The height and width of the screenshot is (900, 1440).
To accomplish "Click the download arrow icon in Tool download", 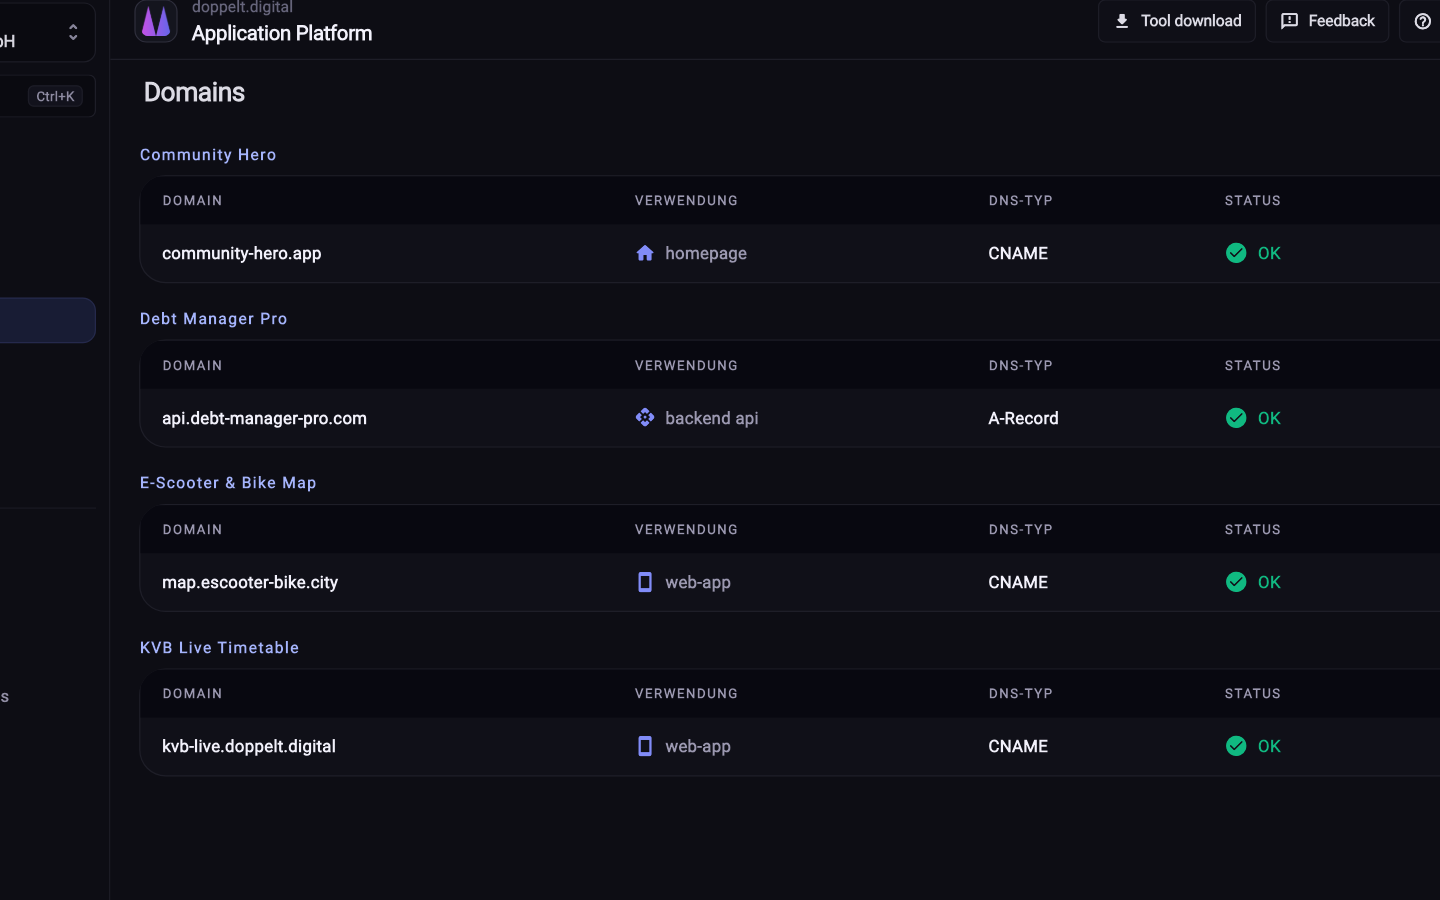I will pos(1122,21).
